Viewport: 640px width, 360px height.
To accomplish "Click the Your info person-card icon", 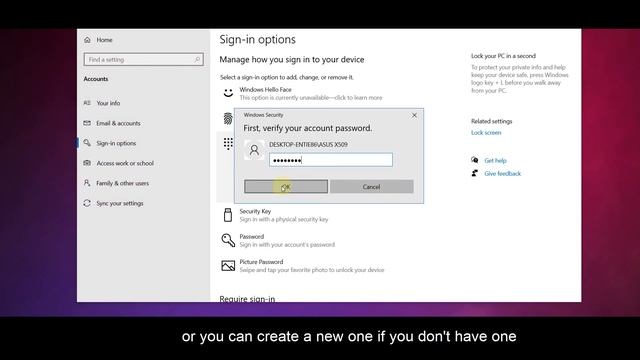I will click(x=87, y=103).
